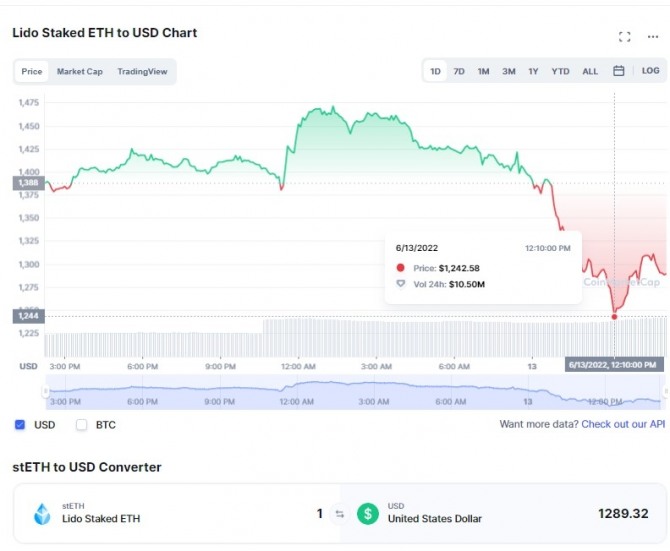The image size is (670, 551).
Task: Click the Lido Staked ETH droplet icon
Action: point(42,514)
